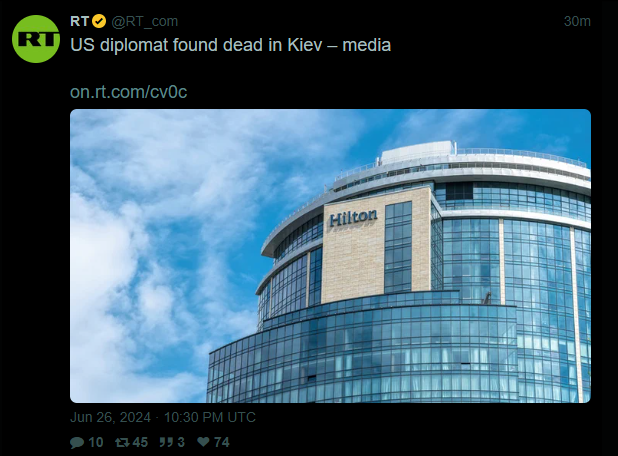
Task: View the 74 likes count
Action: [222, 443]
